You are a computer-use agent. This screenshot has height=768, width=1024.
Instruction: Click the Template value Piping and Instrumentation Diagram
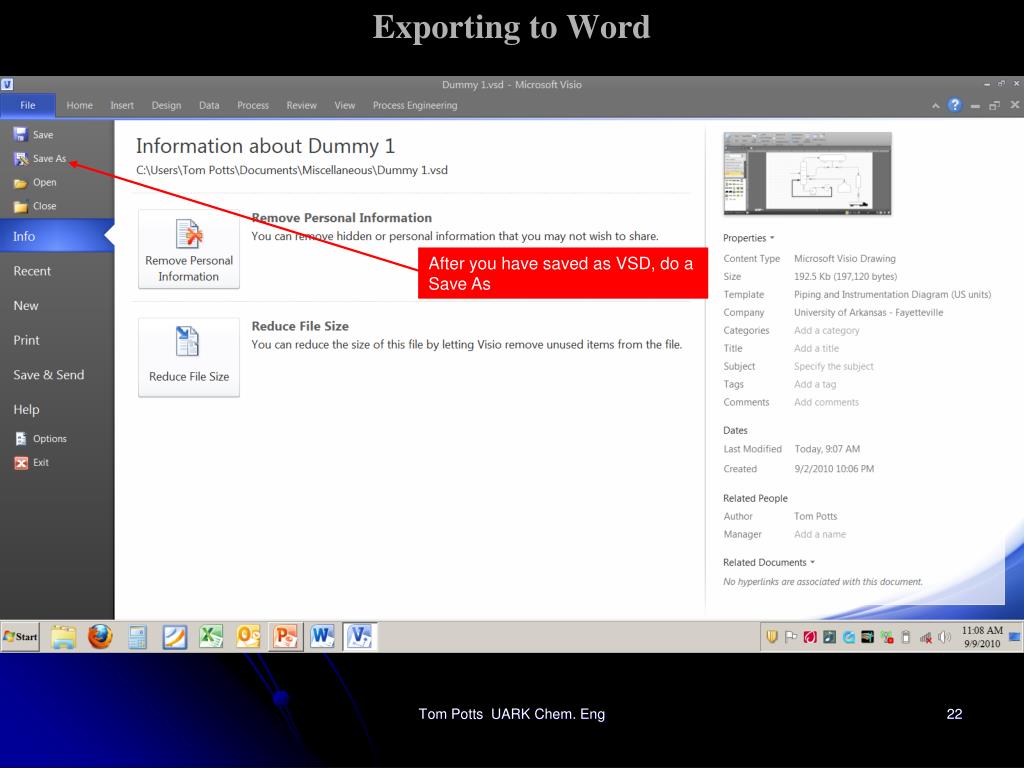tap(892, 295)
